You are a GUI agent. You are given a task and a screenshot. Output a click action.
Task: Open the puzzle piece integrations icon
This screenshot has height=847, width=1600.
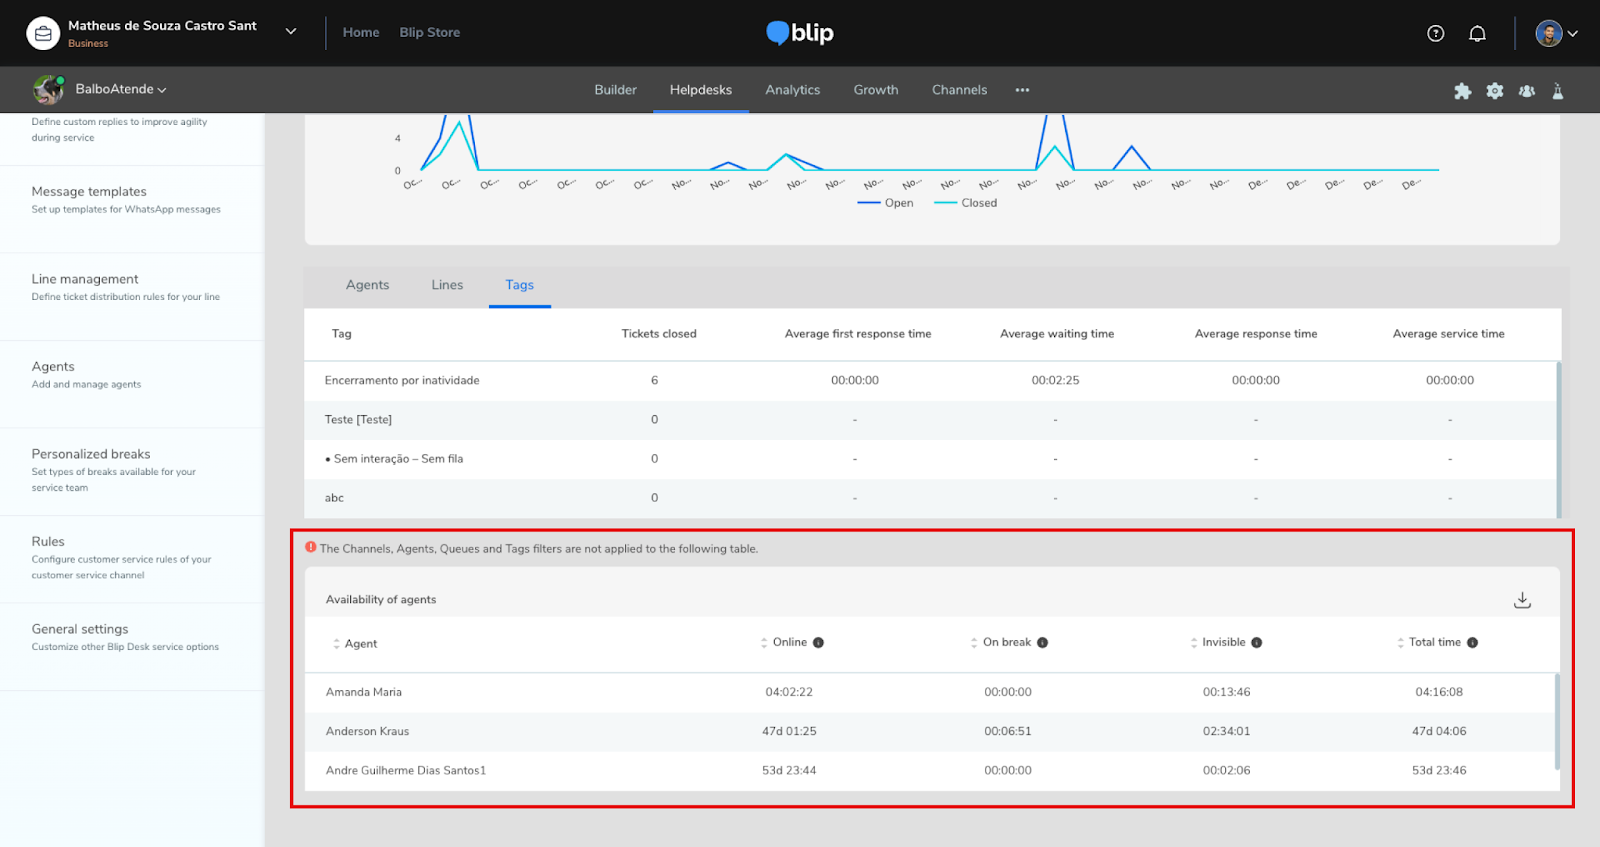(x=1462, y=91)
